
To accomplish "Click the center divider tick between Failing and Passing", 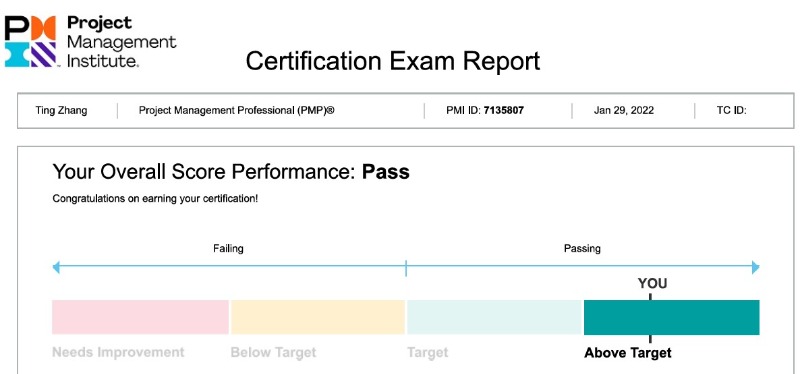I will [406, 268].
